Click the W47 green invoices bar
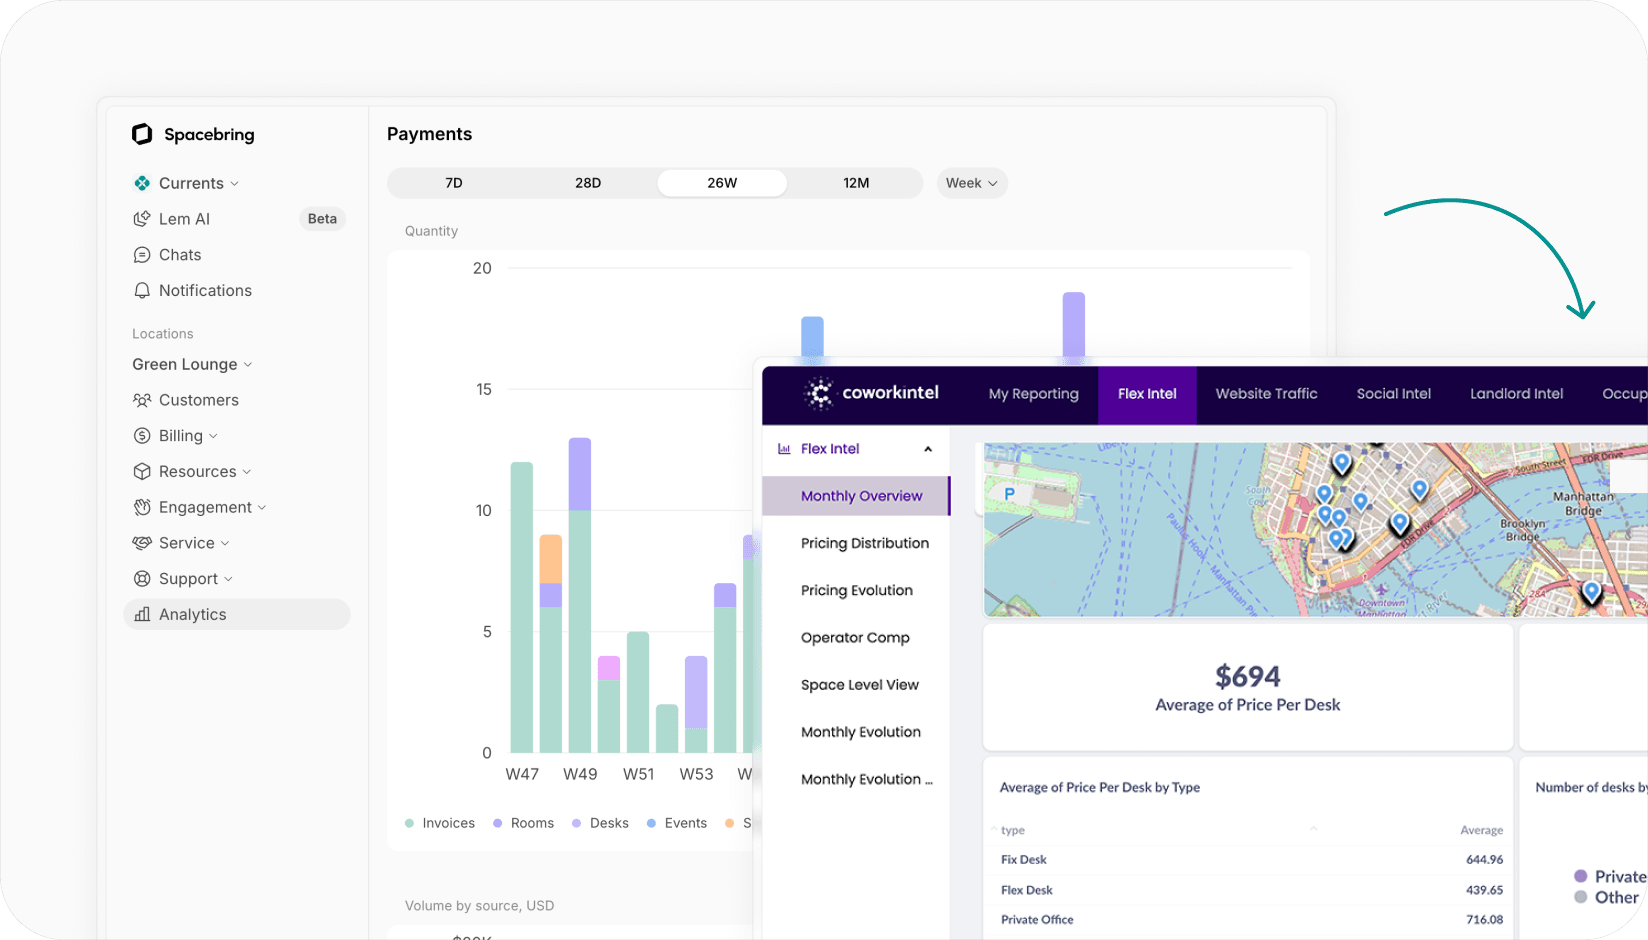Screen dimensions: 1648x940 click(x=522, y=607)
